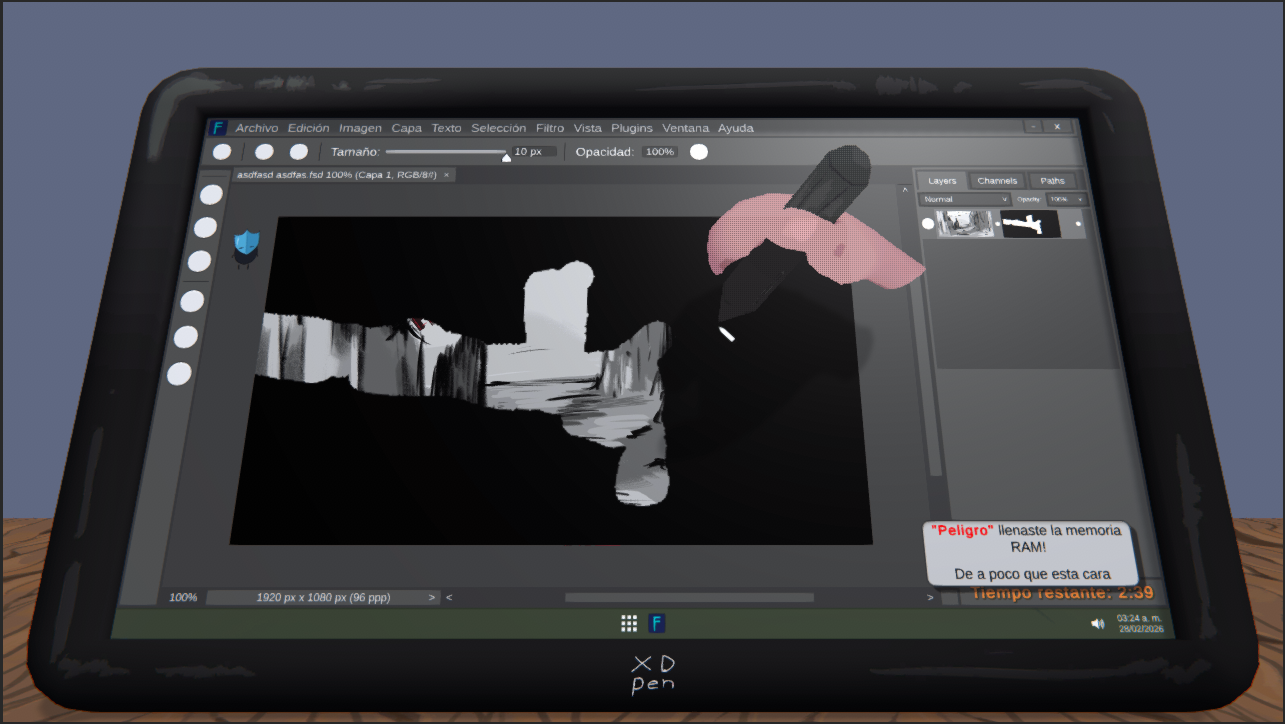This screenshot has width=1285, height=724.
Task: Switch to the Paths tab
Action: (x=1053, y=181)
